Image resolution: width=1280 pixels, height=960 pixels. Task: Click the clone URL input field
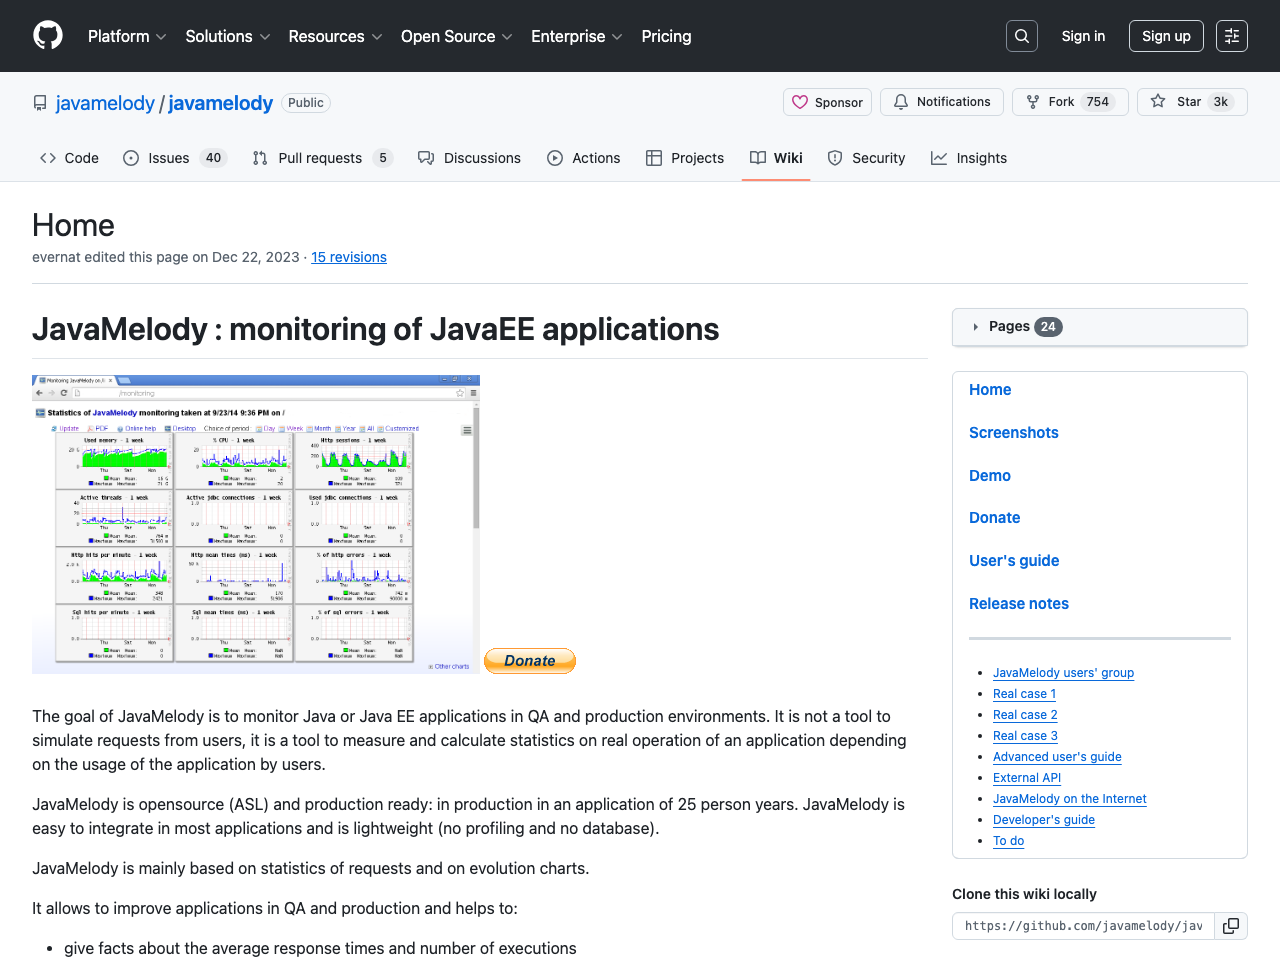[1083, 926]
